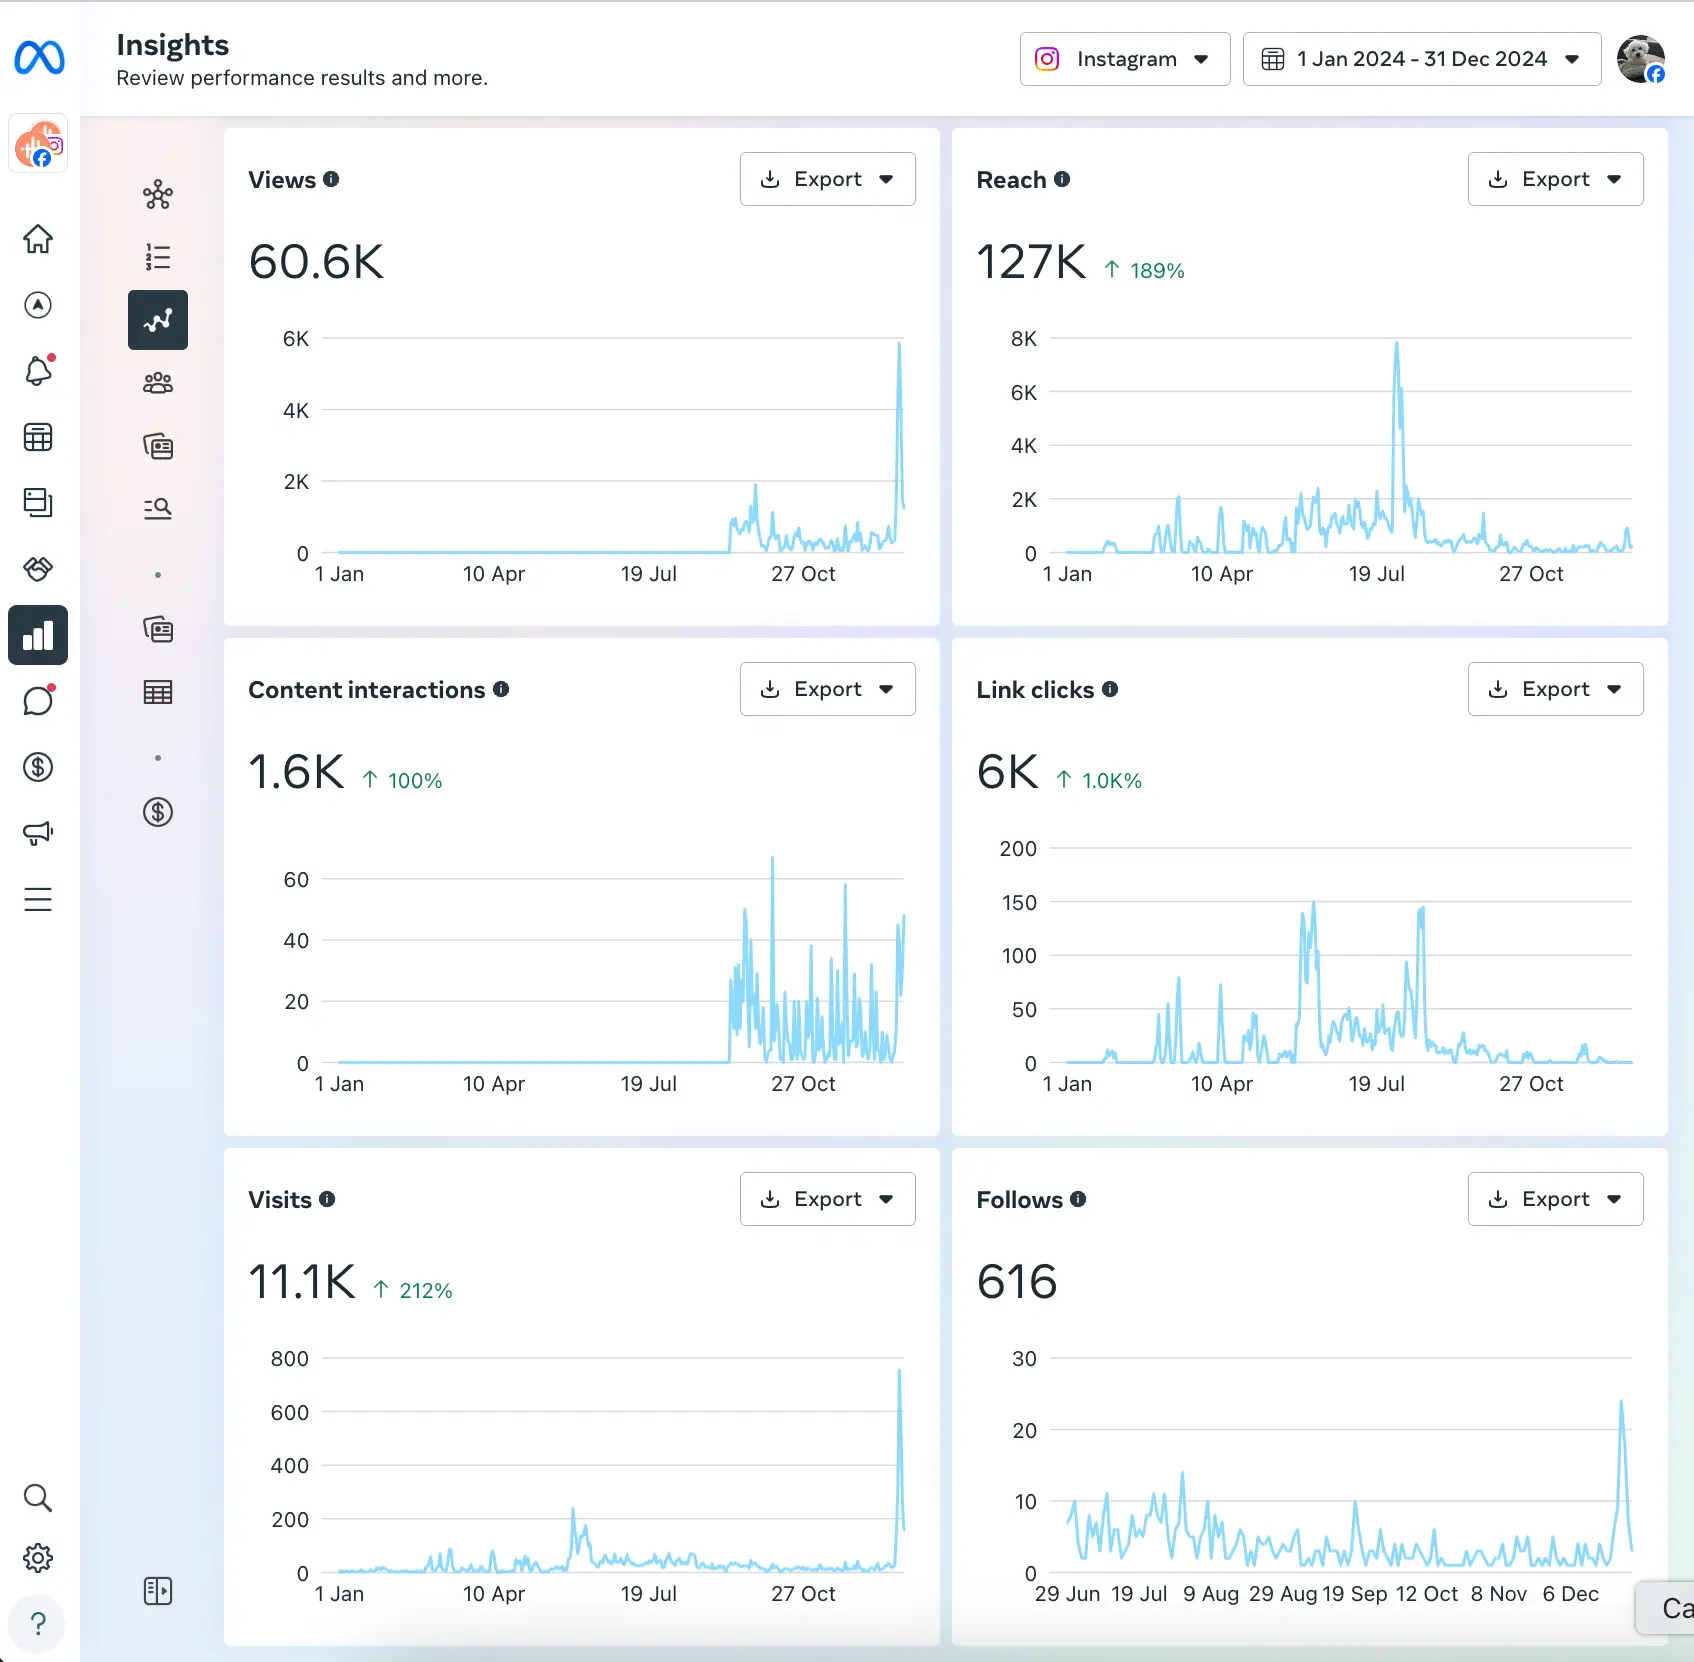Screen dimensions: 1694x1662
Task: Click Export on the Link clicks card
Action: click(1555, 689)
